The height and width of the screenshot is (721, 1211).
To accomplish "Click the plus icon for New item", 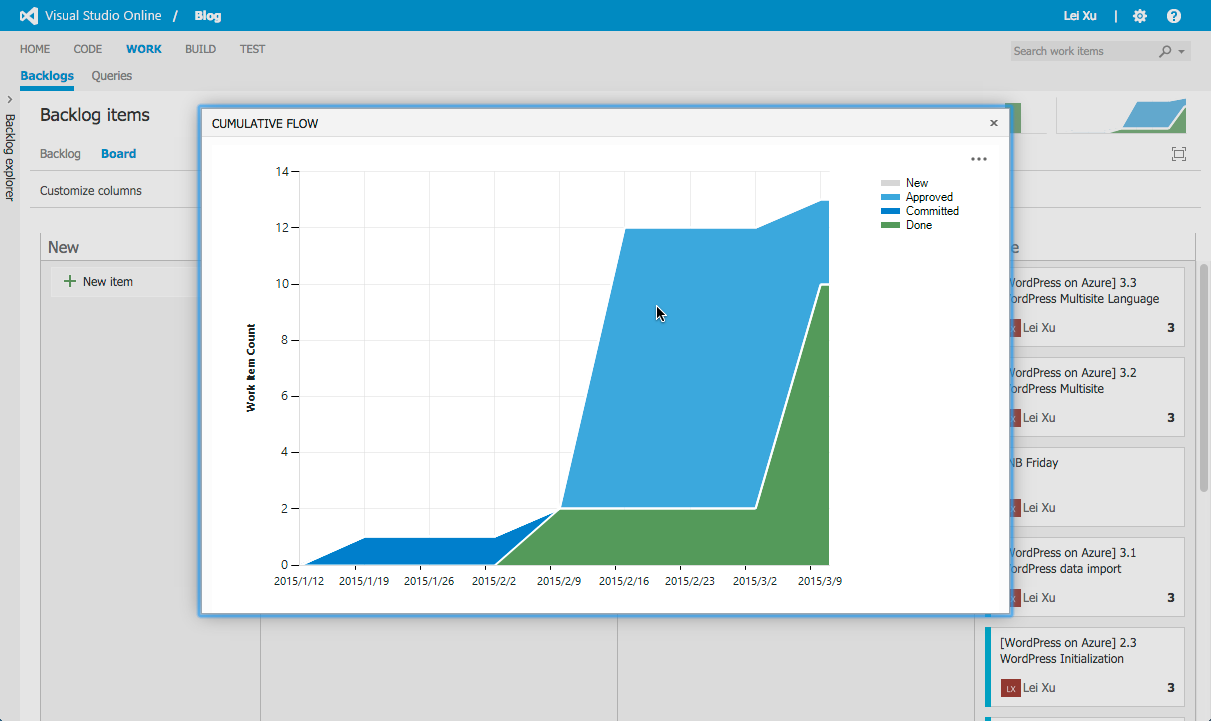I will tap(70, 282).
